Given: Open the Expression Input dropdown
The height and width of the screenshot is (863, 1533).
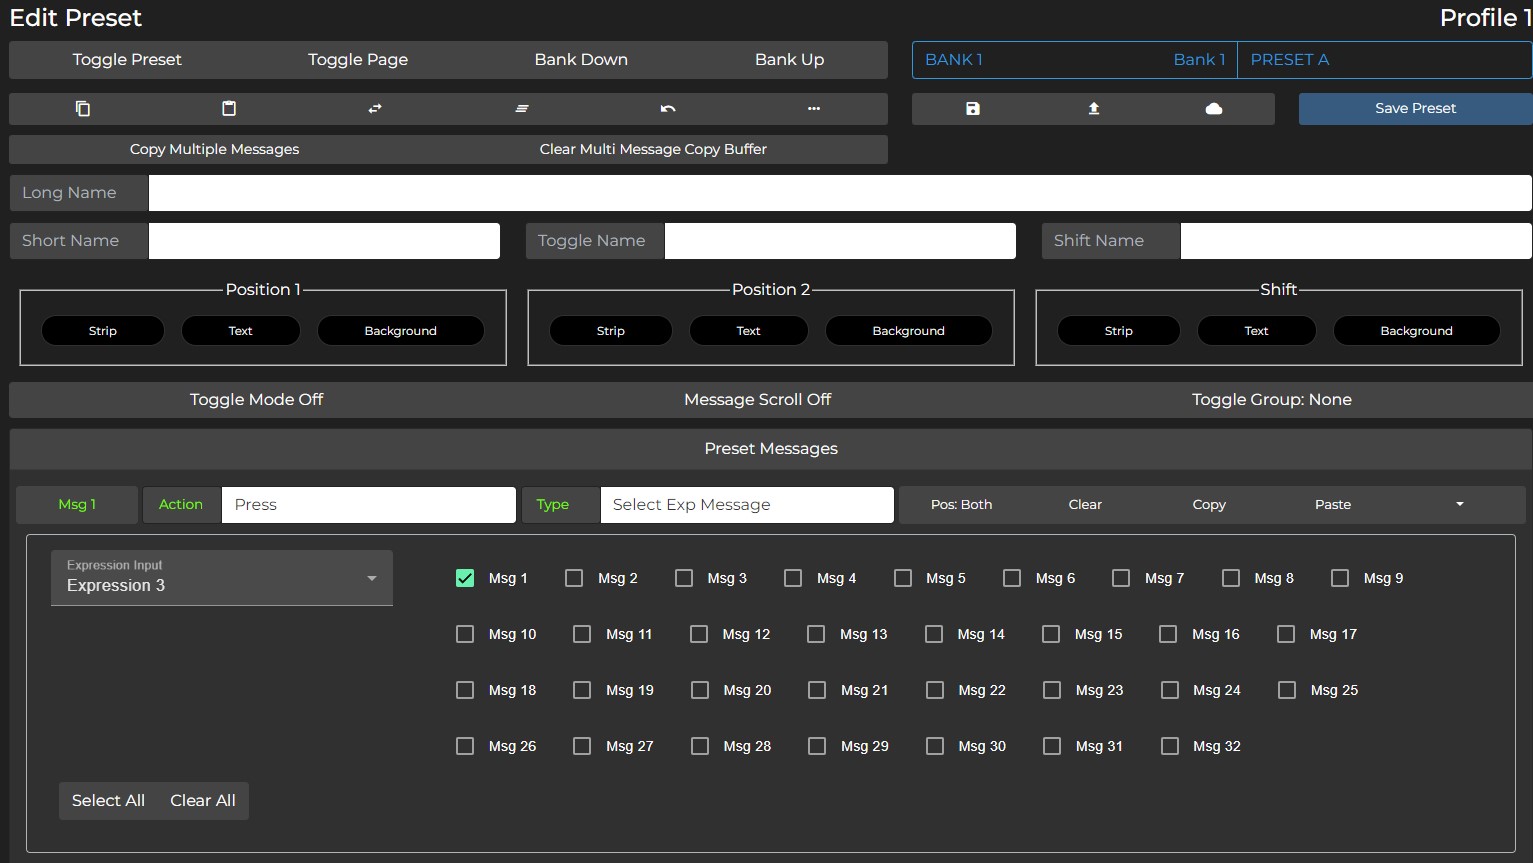Looking at the screenshot, I should [222, 578].
